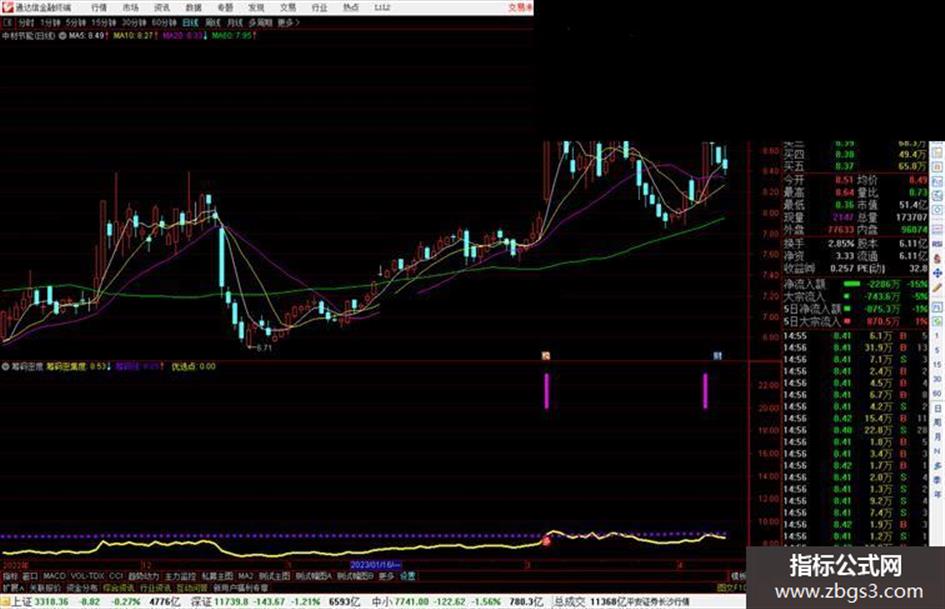Click the 交易 button at top right
Viewport: 945px width, 609px height.
pos(519,8)
